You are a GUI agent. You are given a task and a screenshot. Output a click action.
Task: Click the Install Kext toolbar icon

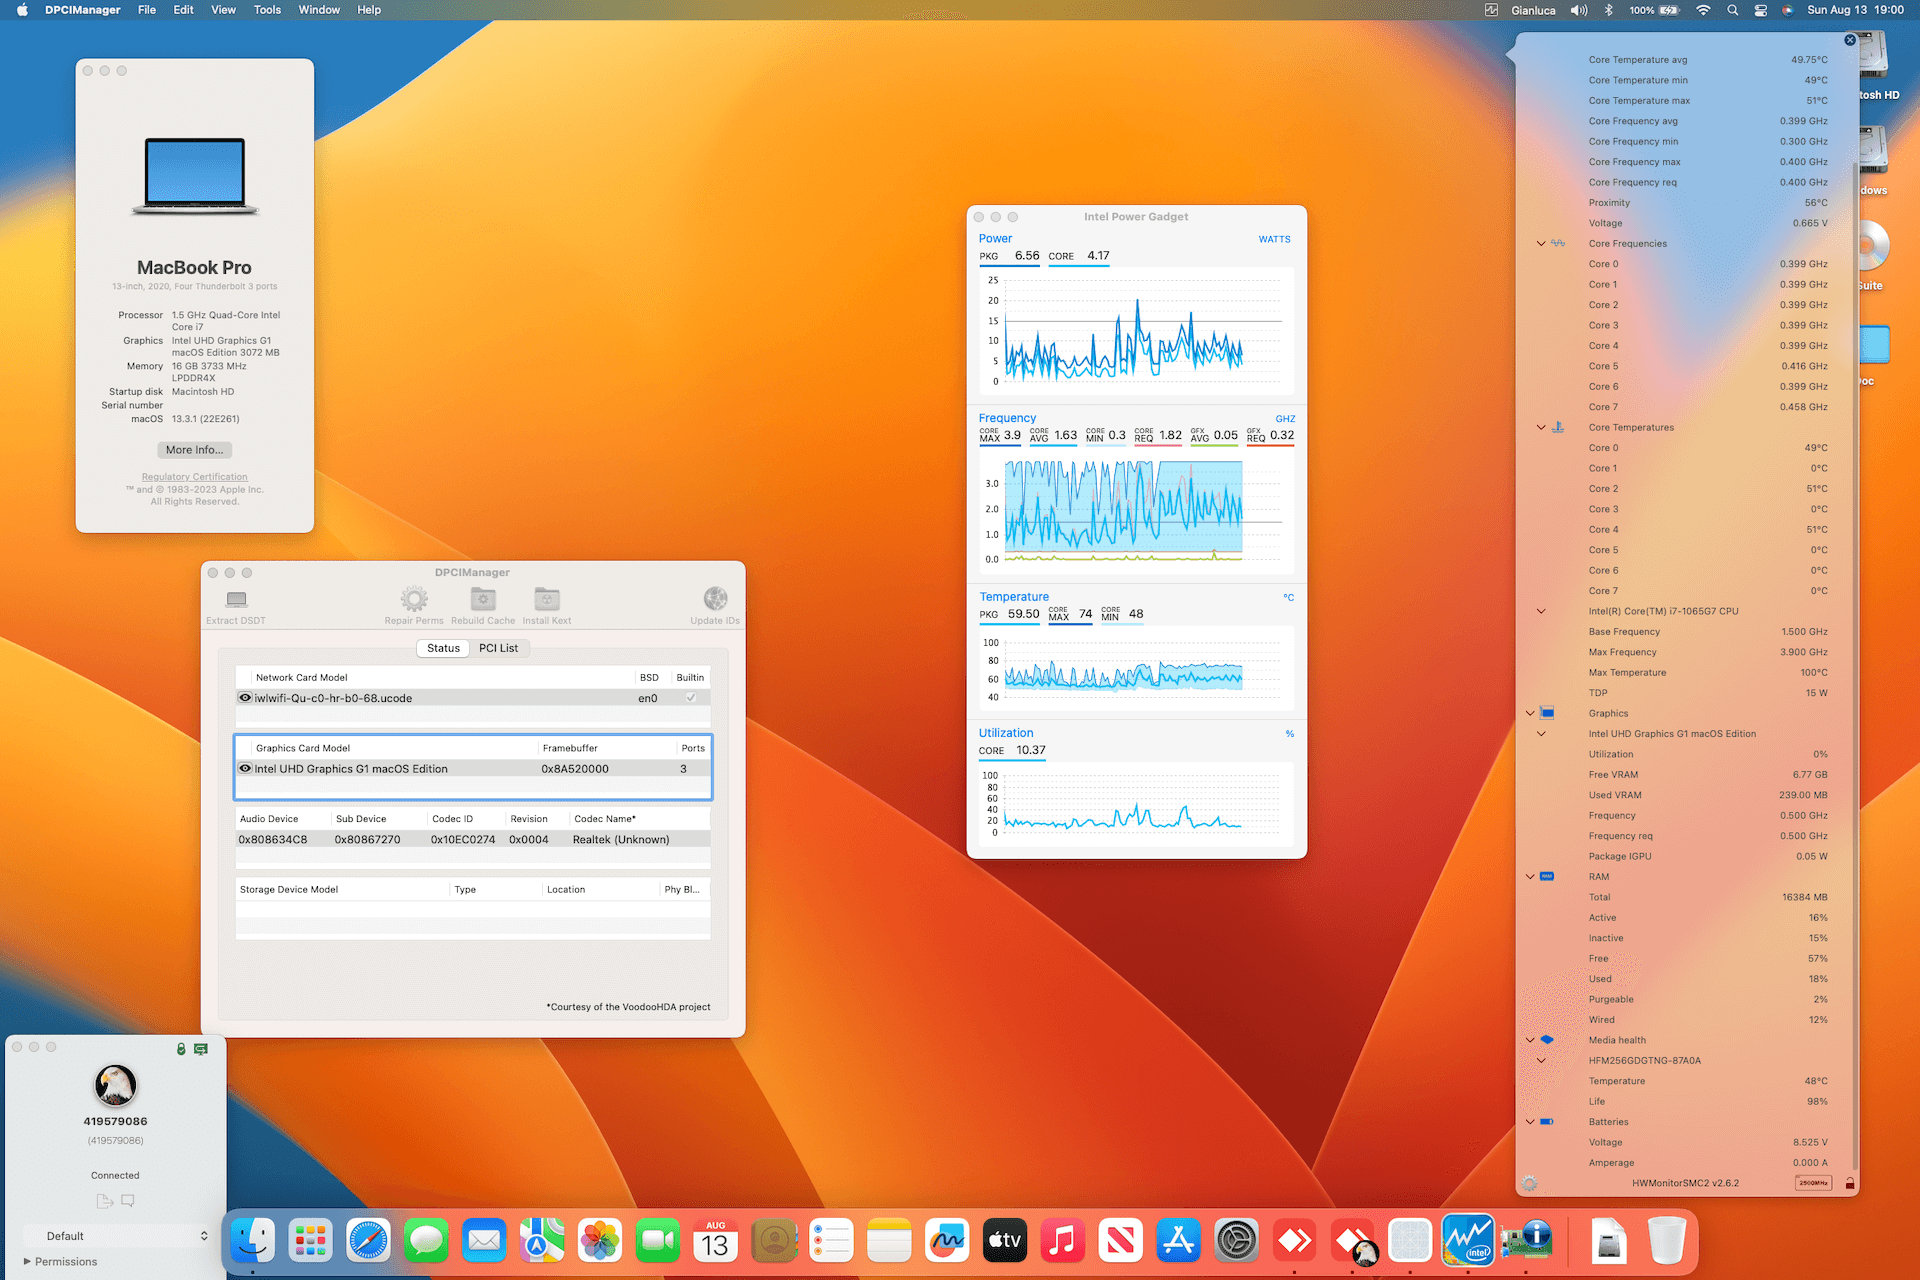coord(547,600)
